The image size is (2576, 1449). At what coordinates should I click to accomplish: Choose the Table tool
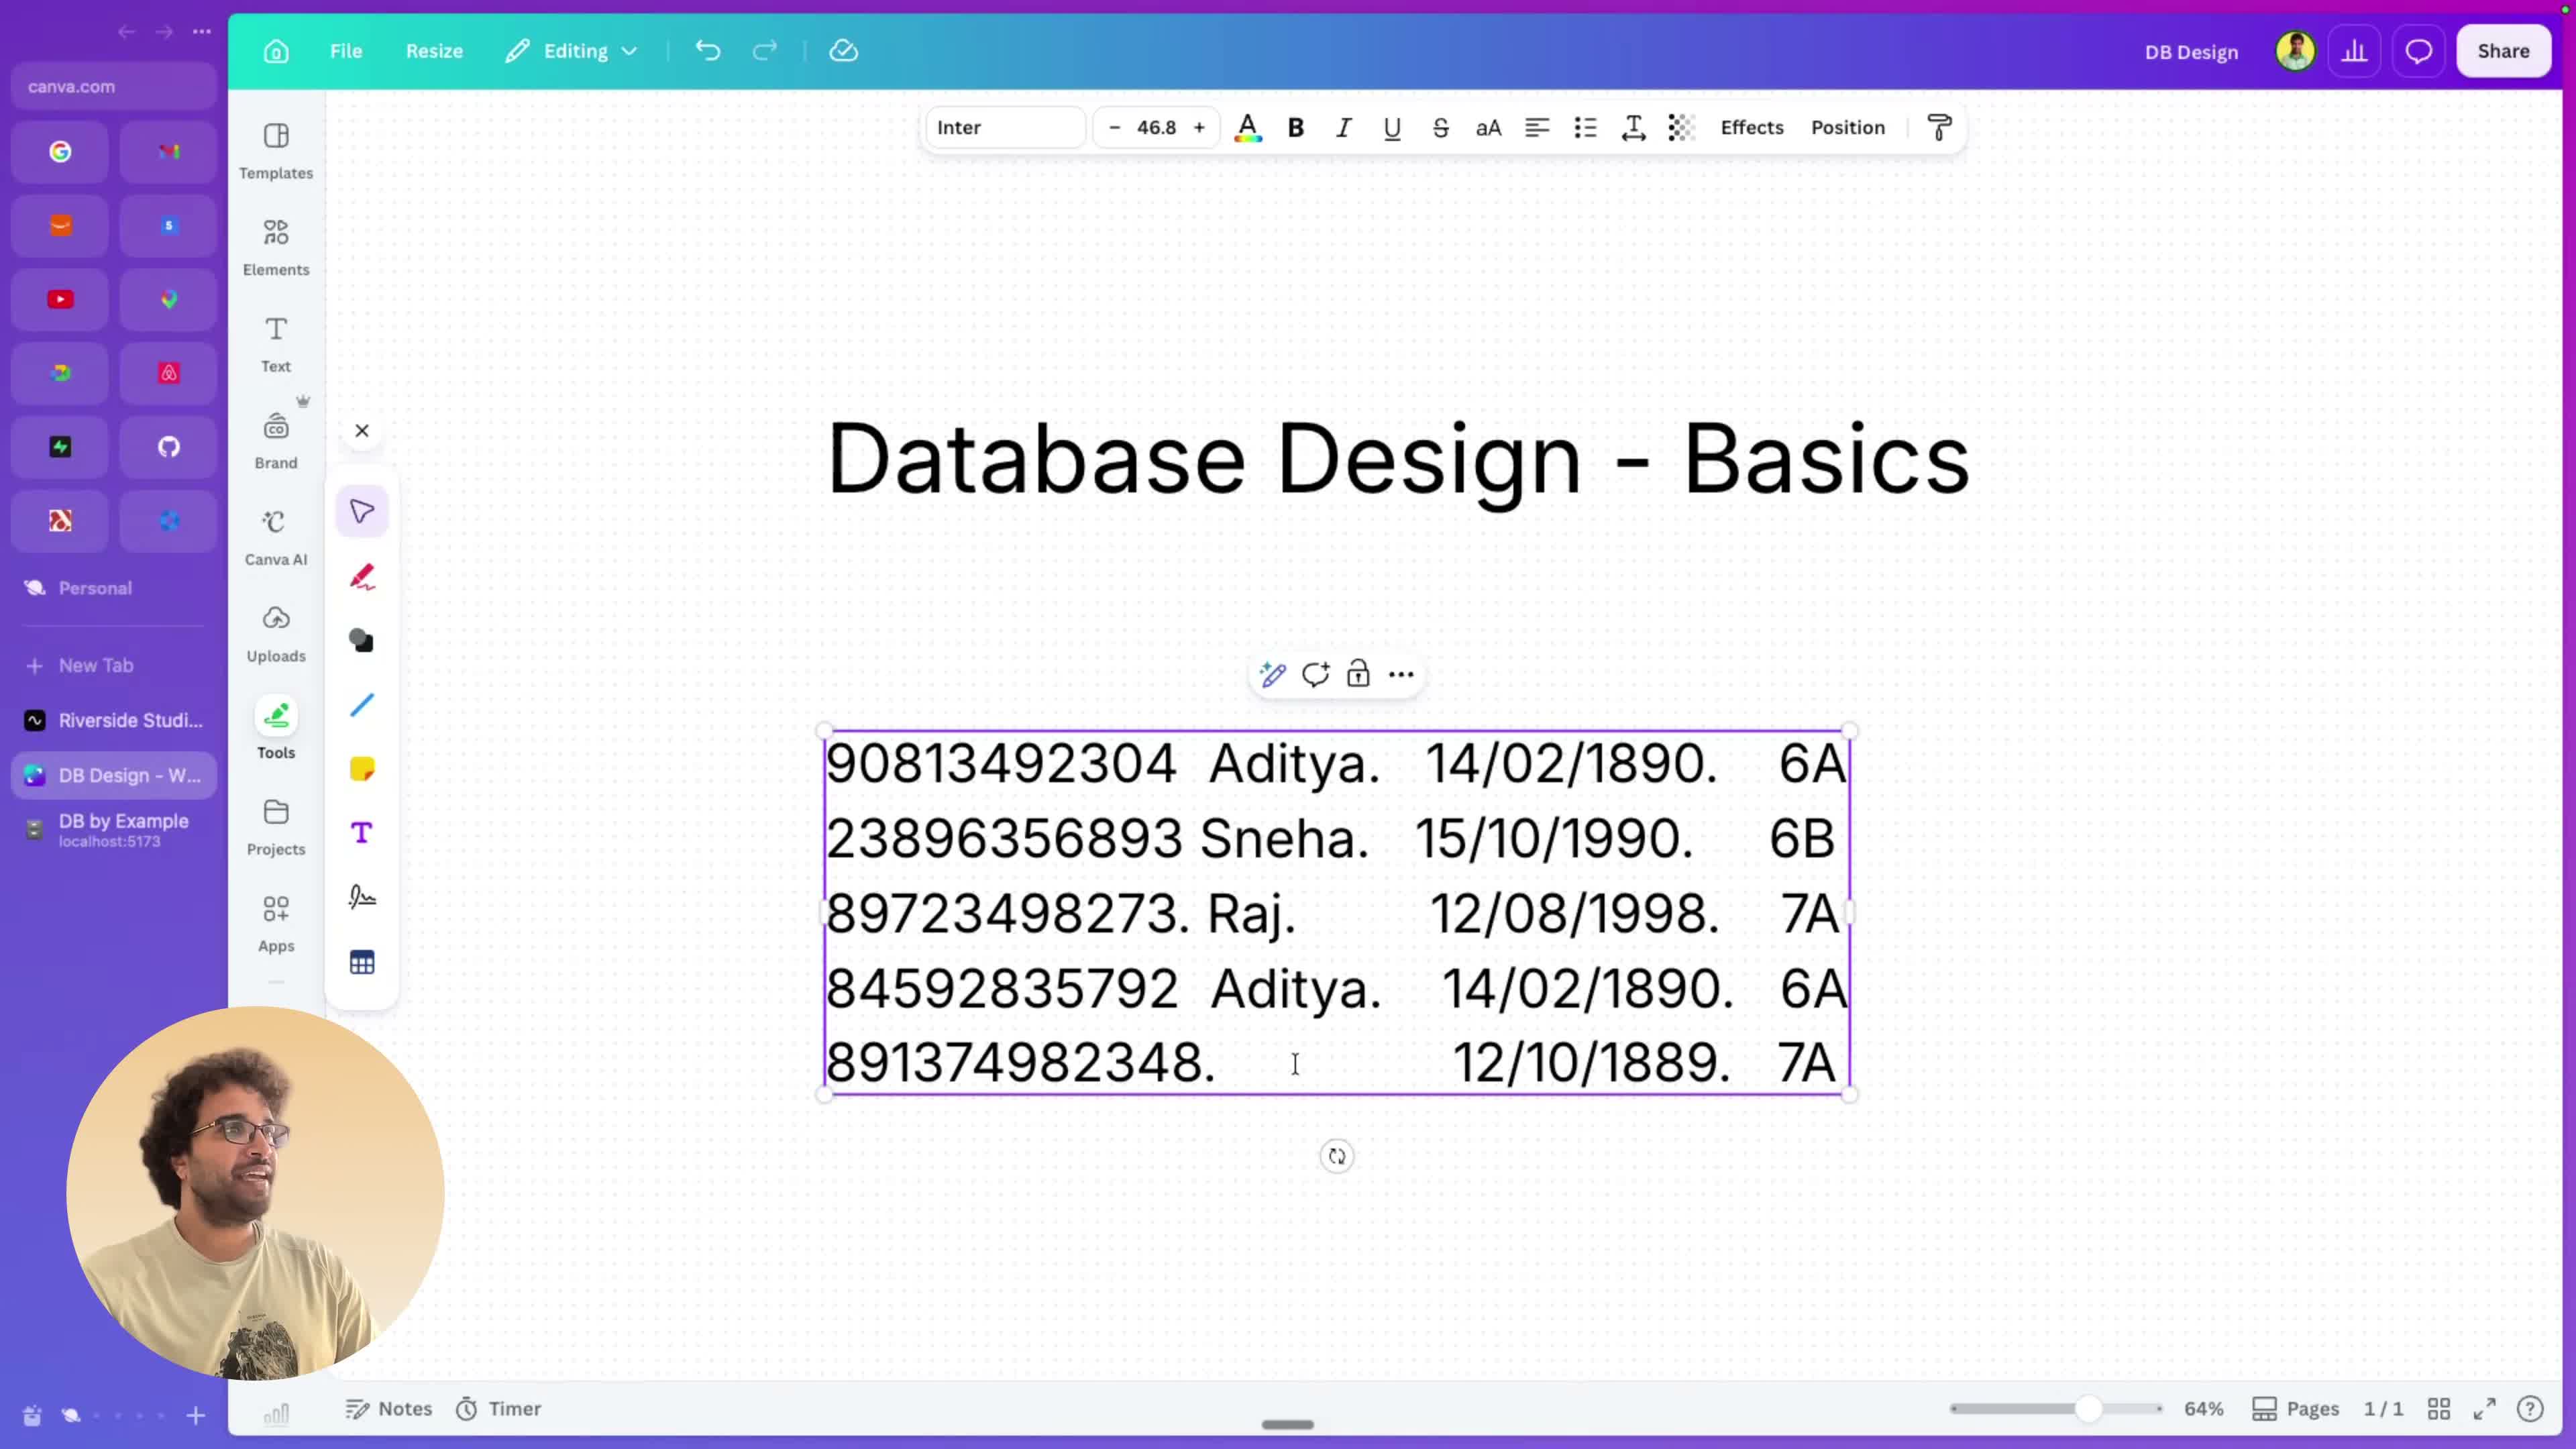(362, 962)
